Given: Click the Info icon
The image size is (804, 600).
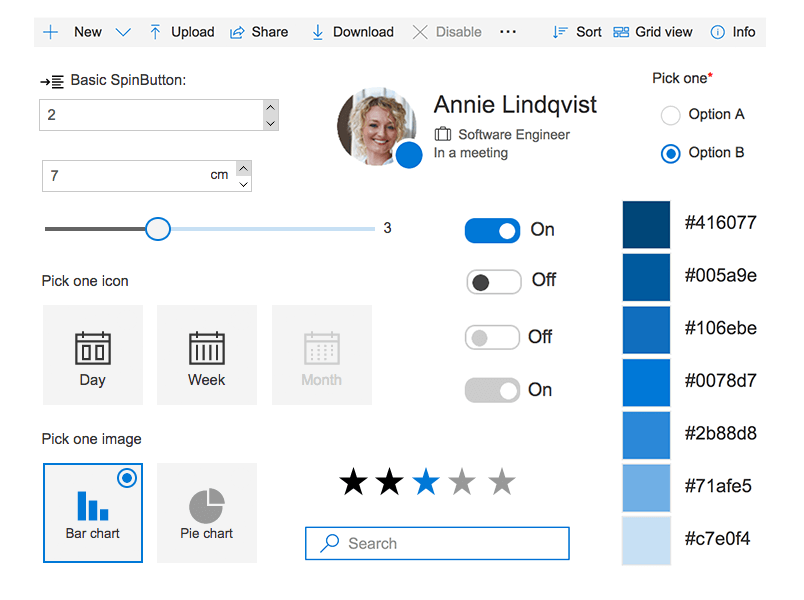Looking at the screenshot, I should tap(718, 31).
